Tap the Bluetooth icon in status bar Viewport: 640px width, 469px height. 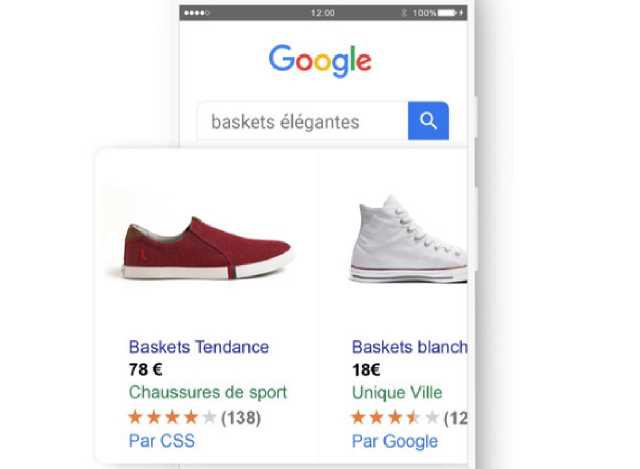coord(404,13)
